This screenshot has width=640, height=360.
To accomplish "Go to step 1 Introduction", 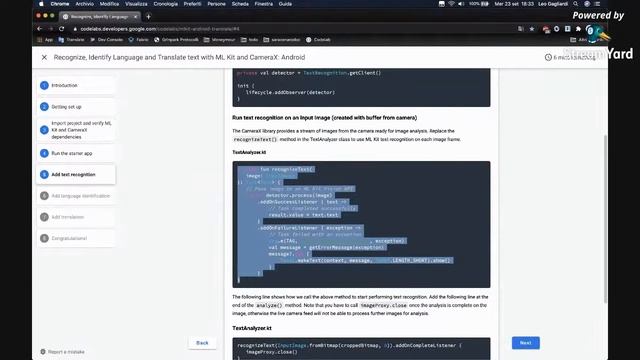I will point(76,85).
